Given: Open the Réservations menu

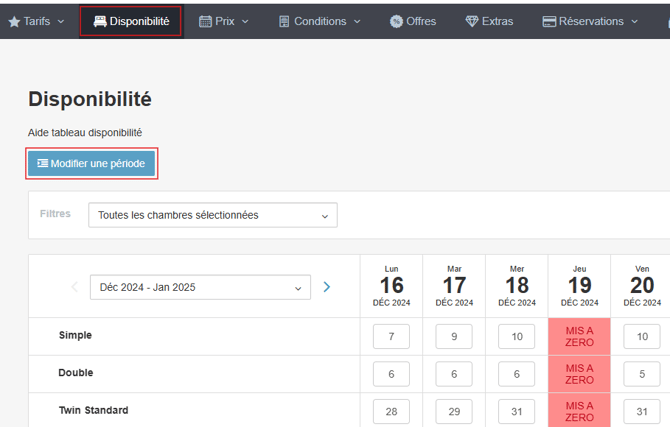Looking at the screenshot, I should 591,21.
